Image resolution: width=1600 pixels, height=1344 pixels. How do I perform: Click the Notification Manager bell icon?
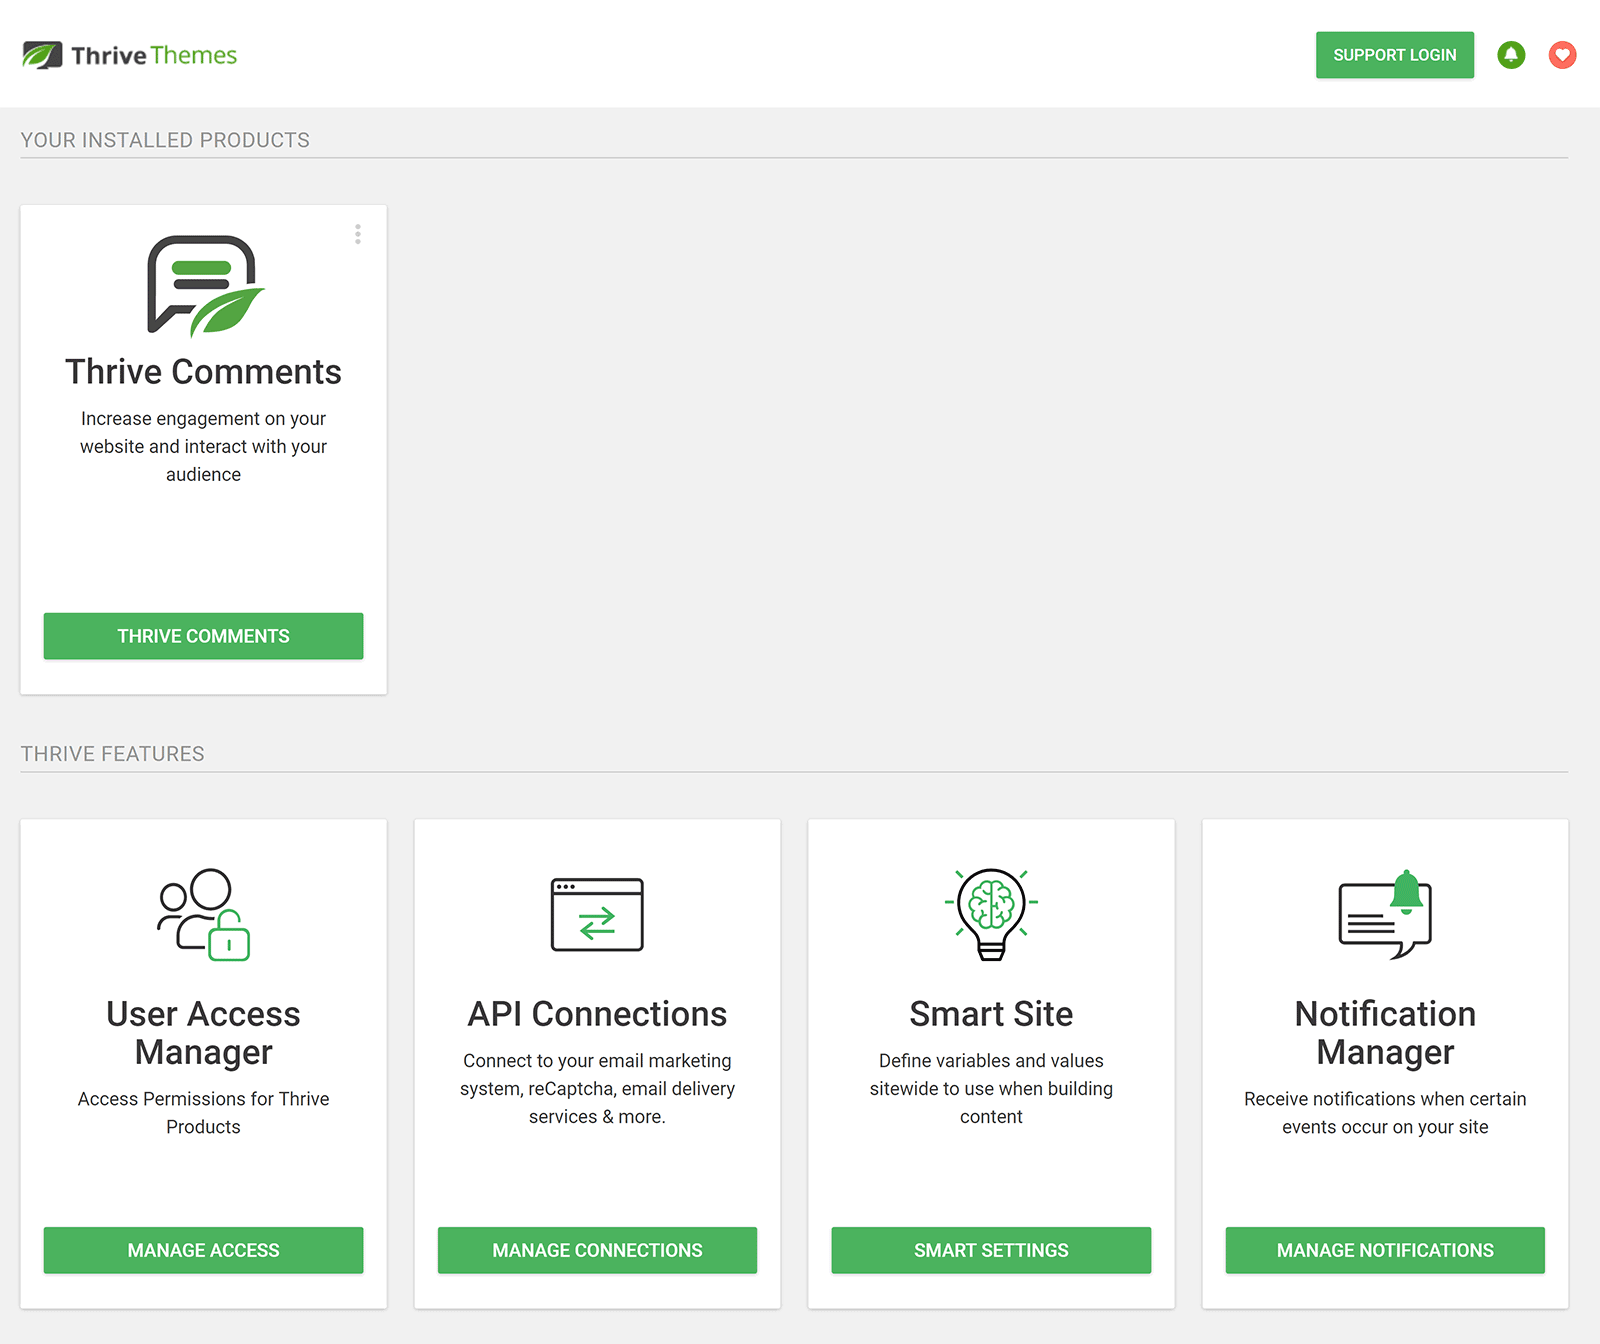coord(1385,914)
